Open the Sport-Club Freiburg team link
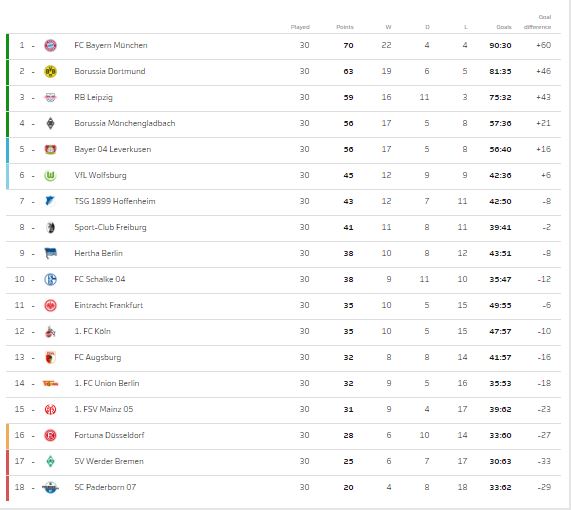This screenshot has height=510, width=571. click(110, 227)
